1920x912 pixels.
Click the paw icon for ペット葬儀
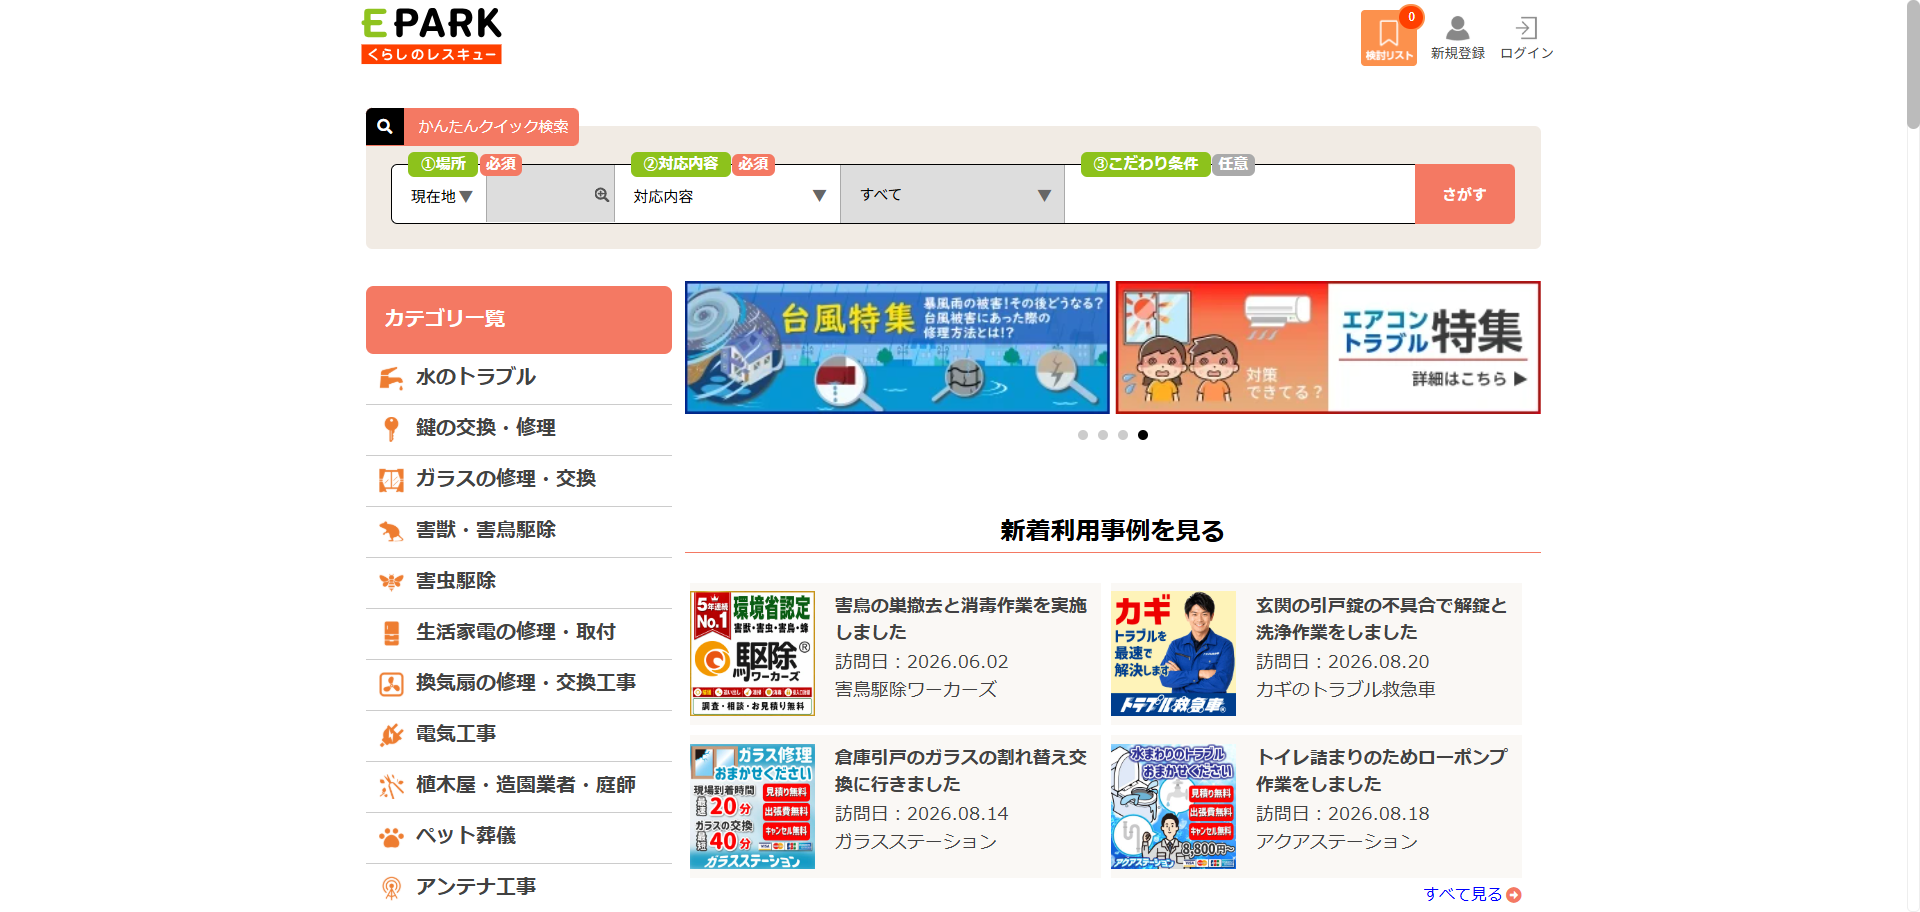(391, 837)
